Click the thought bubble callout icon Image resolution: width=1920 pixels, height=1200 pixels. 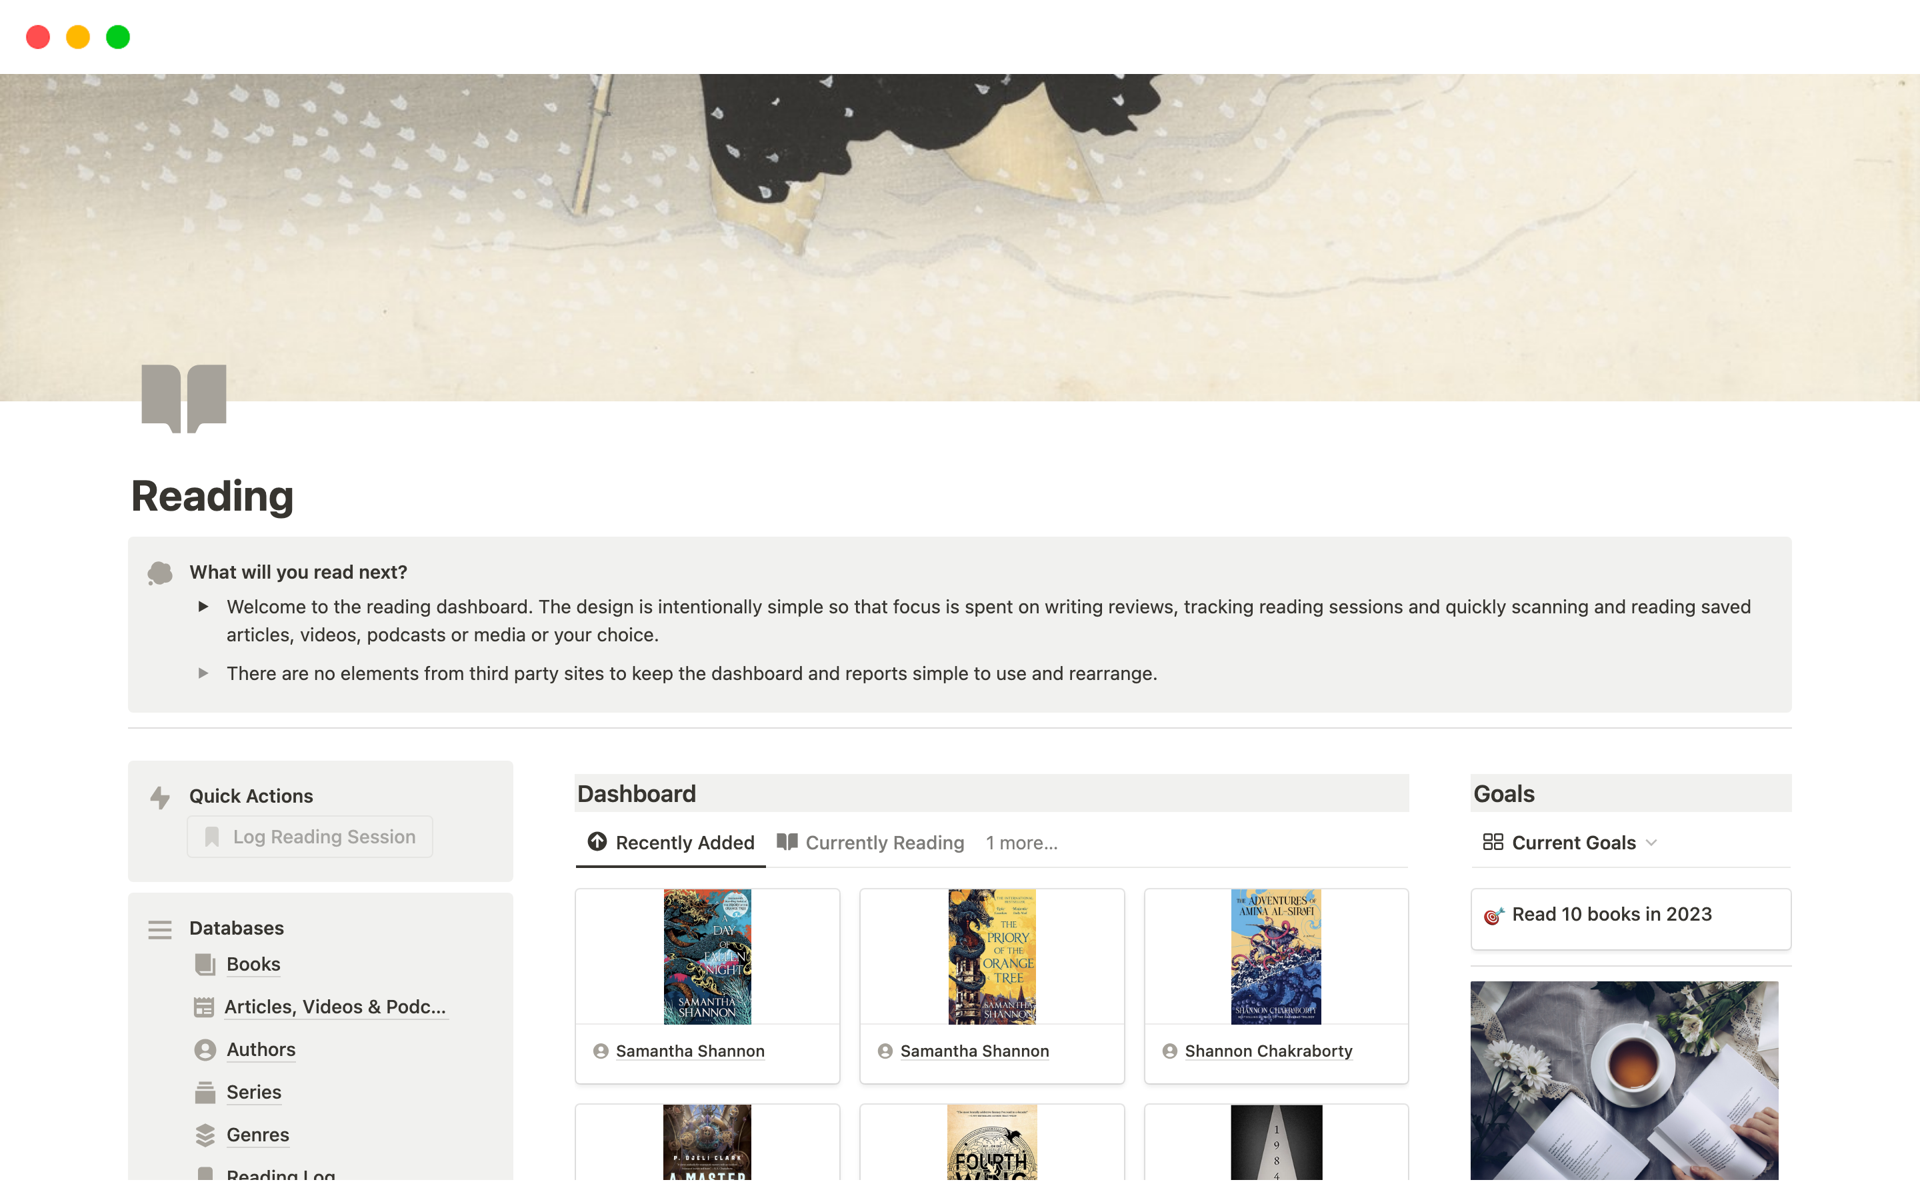click(160, 573)
